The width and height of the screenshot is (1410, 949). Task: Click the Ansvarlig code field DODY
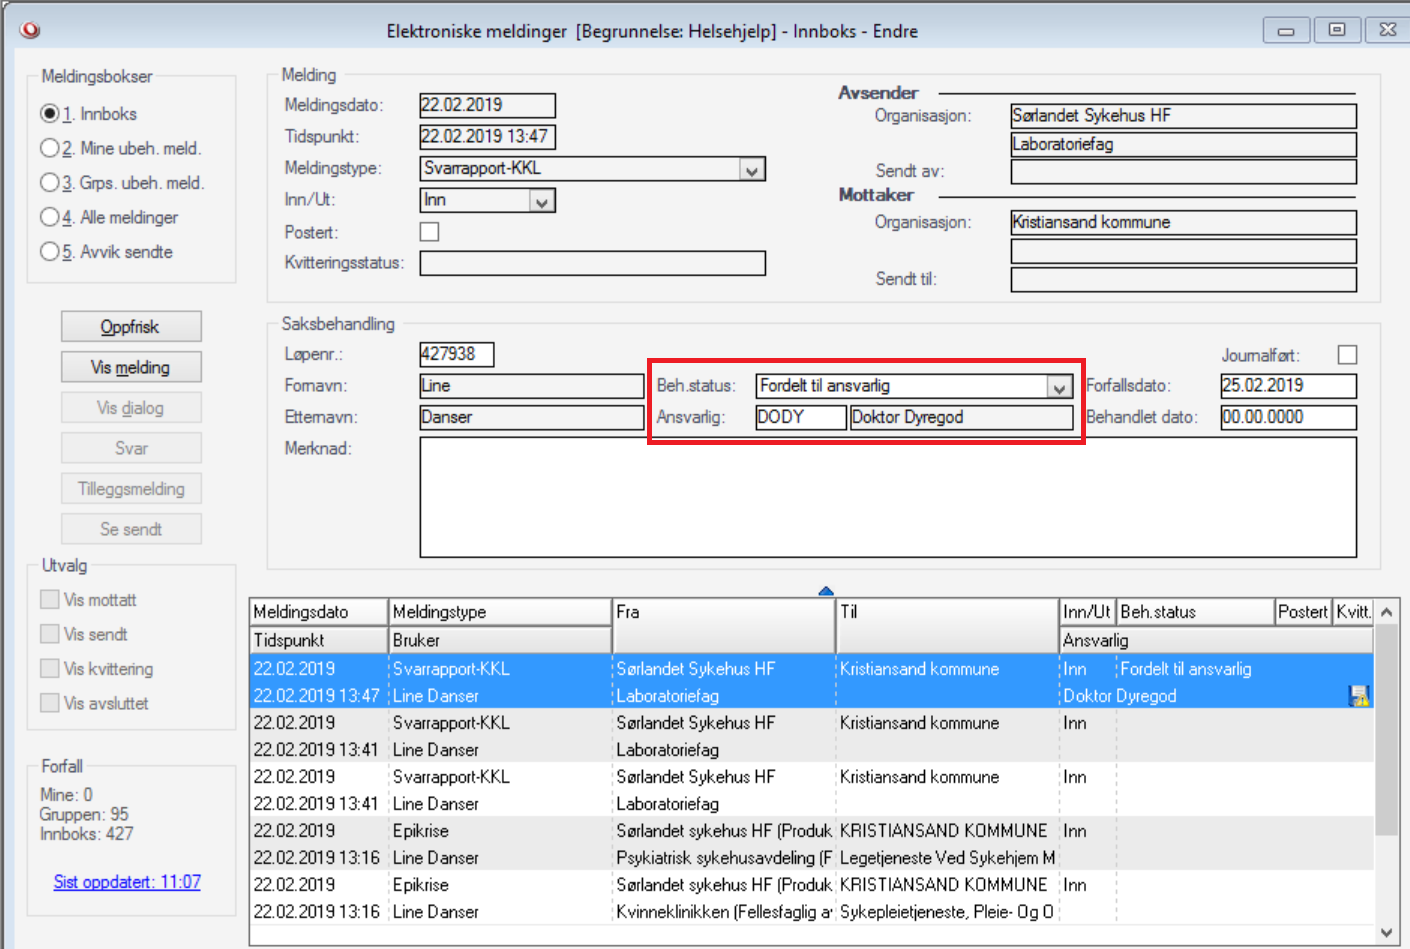[x=801, y=417]
